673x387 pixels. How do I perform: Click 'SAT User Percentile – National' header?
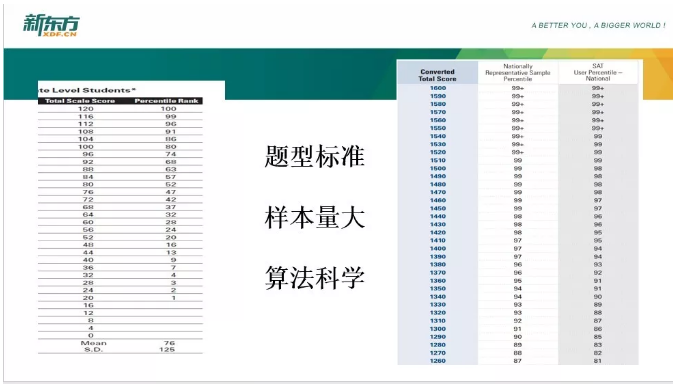[598, 72]
